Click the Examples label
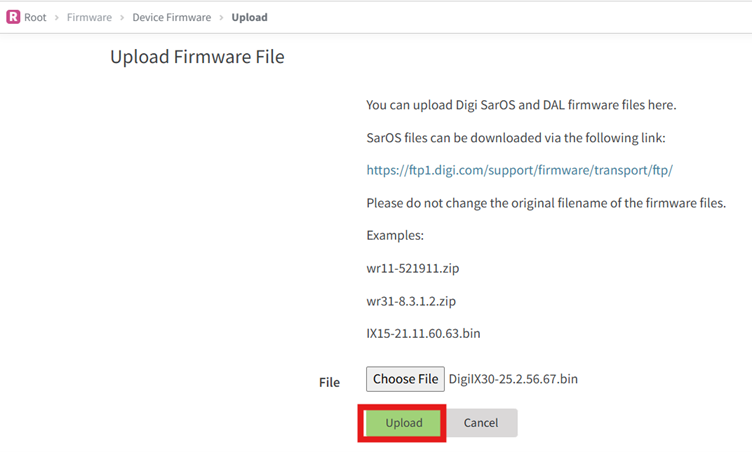 coord(395,236)
